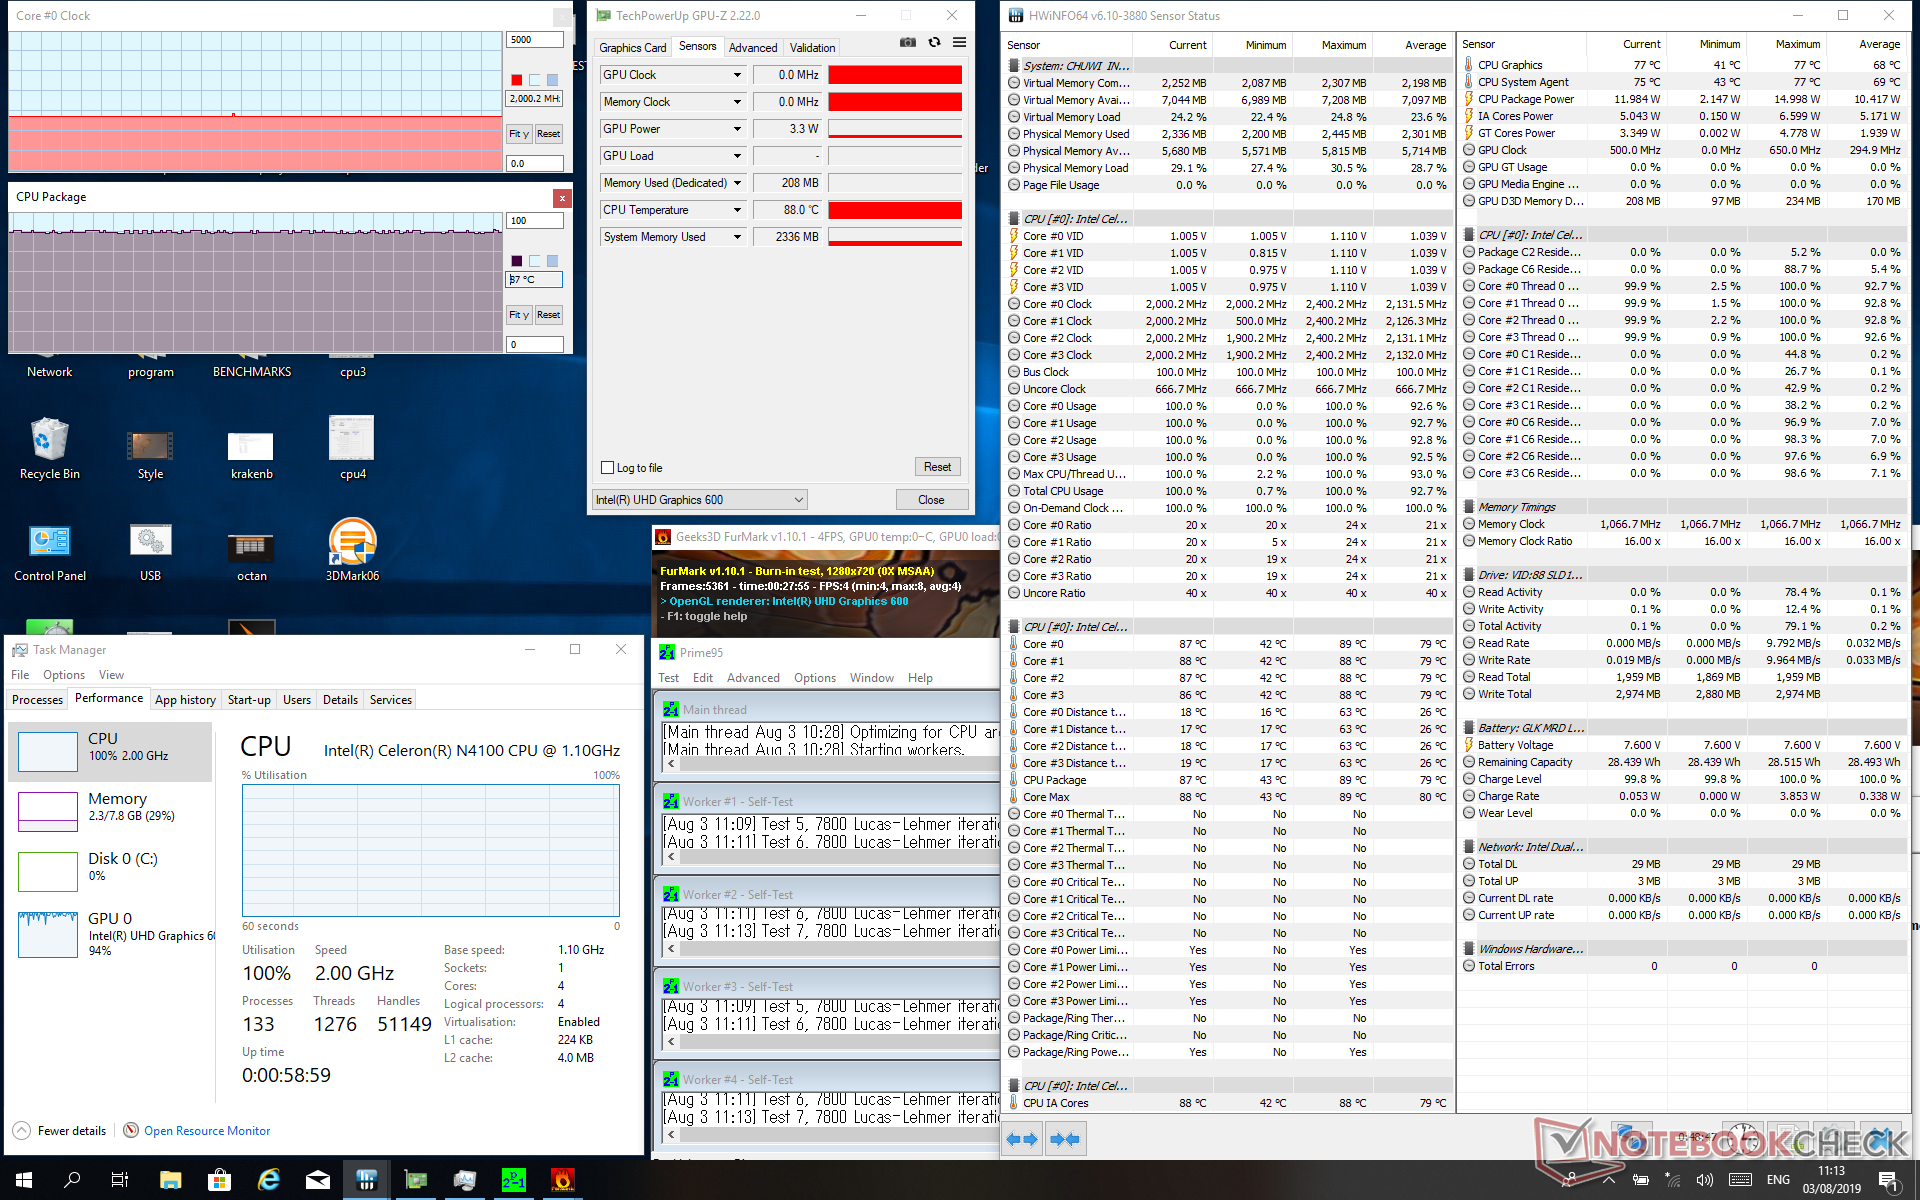1920x1200 pixels.
Task: Open the Memory Clock sensor dropdown
Action: pos(737,102)
